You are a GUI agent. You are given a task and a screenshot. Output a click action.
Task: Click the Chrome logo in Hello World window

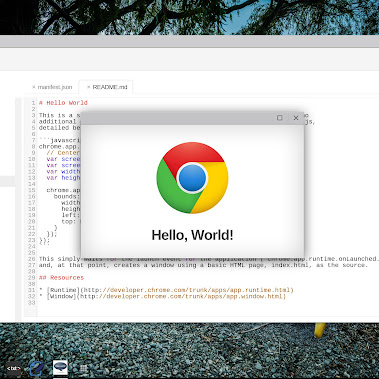coord(192,178)
